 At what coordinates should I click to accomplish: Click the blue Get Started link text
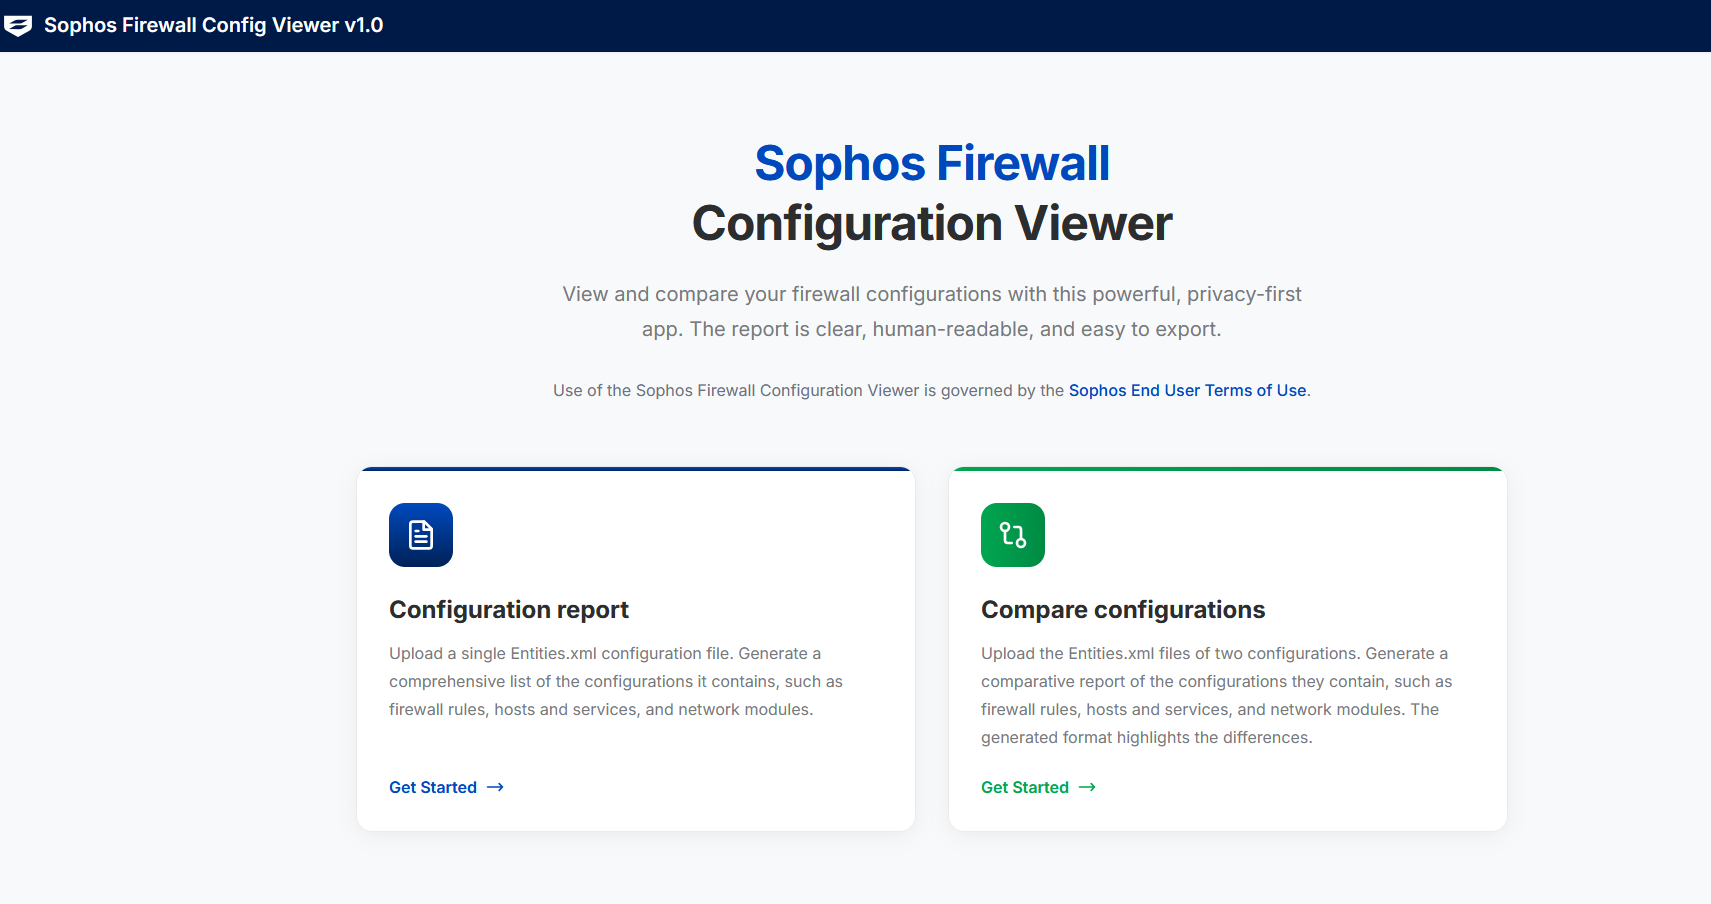coord(433,788)
